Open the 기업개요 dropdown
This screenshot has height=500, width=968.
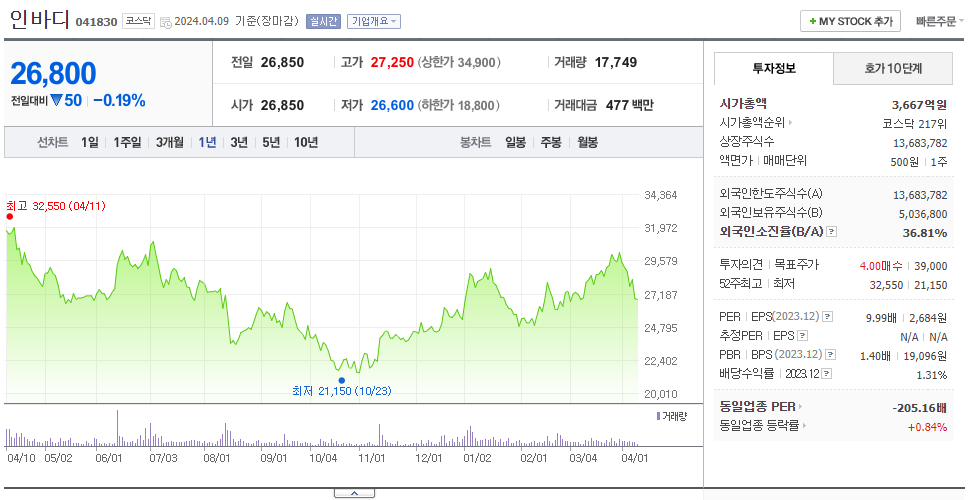tap(373, 21)
